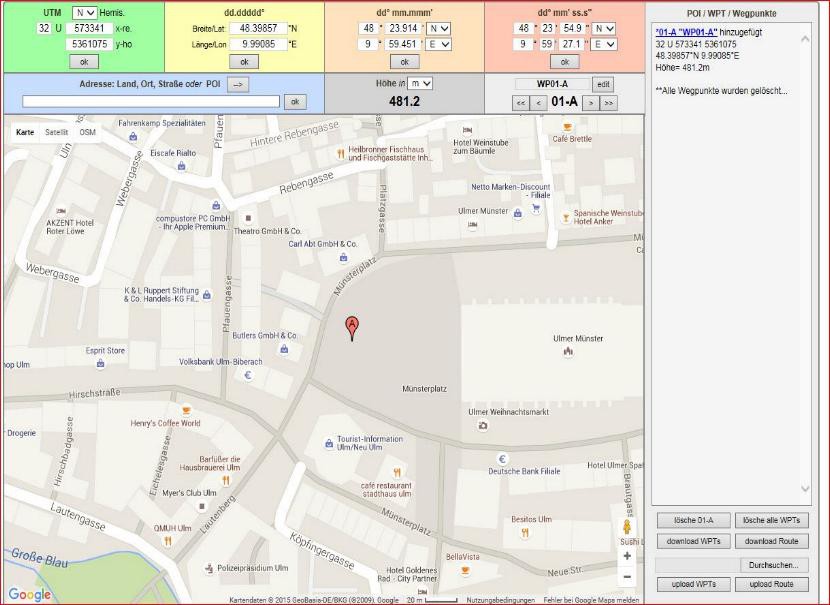Switch map to OSM layer
Screen dimensions: 830x605
pos(88,132)
